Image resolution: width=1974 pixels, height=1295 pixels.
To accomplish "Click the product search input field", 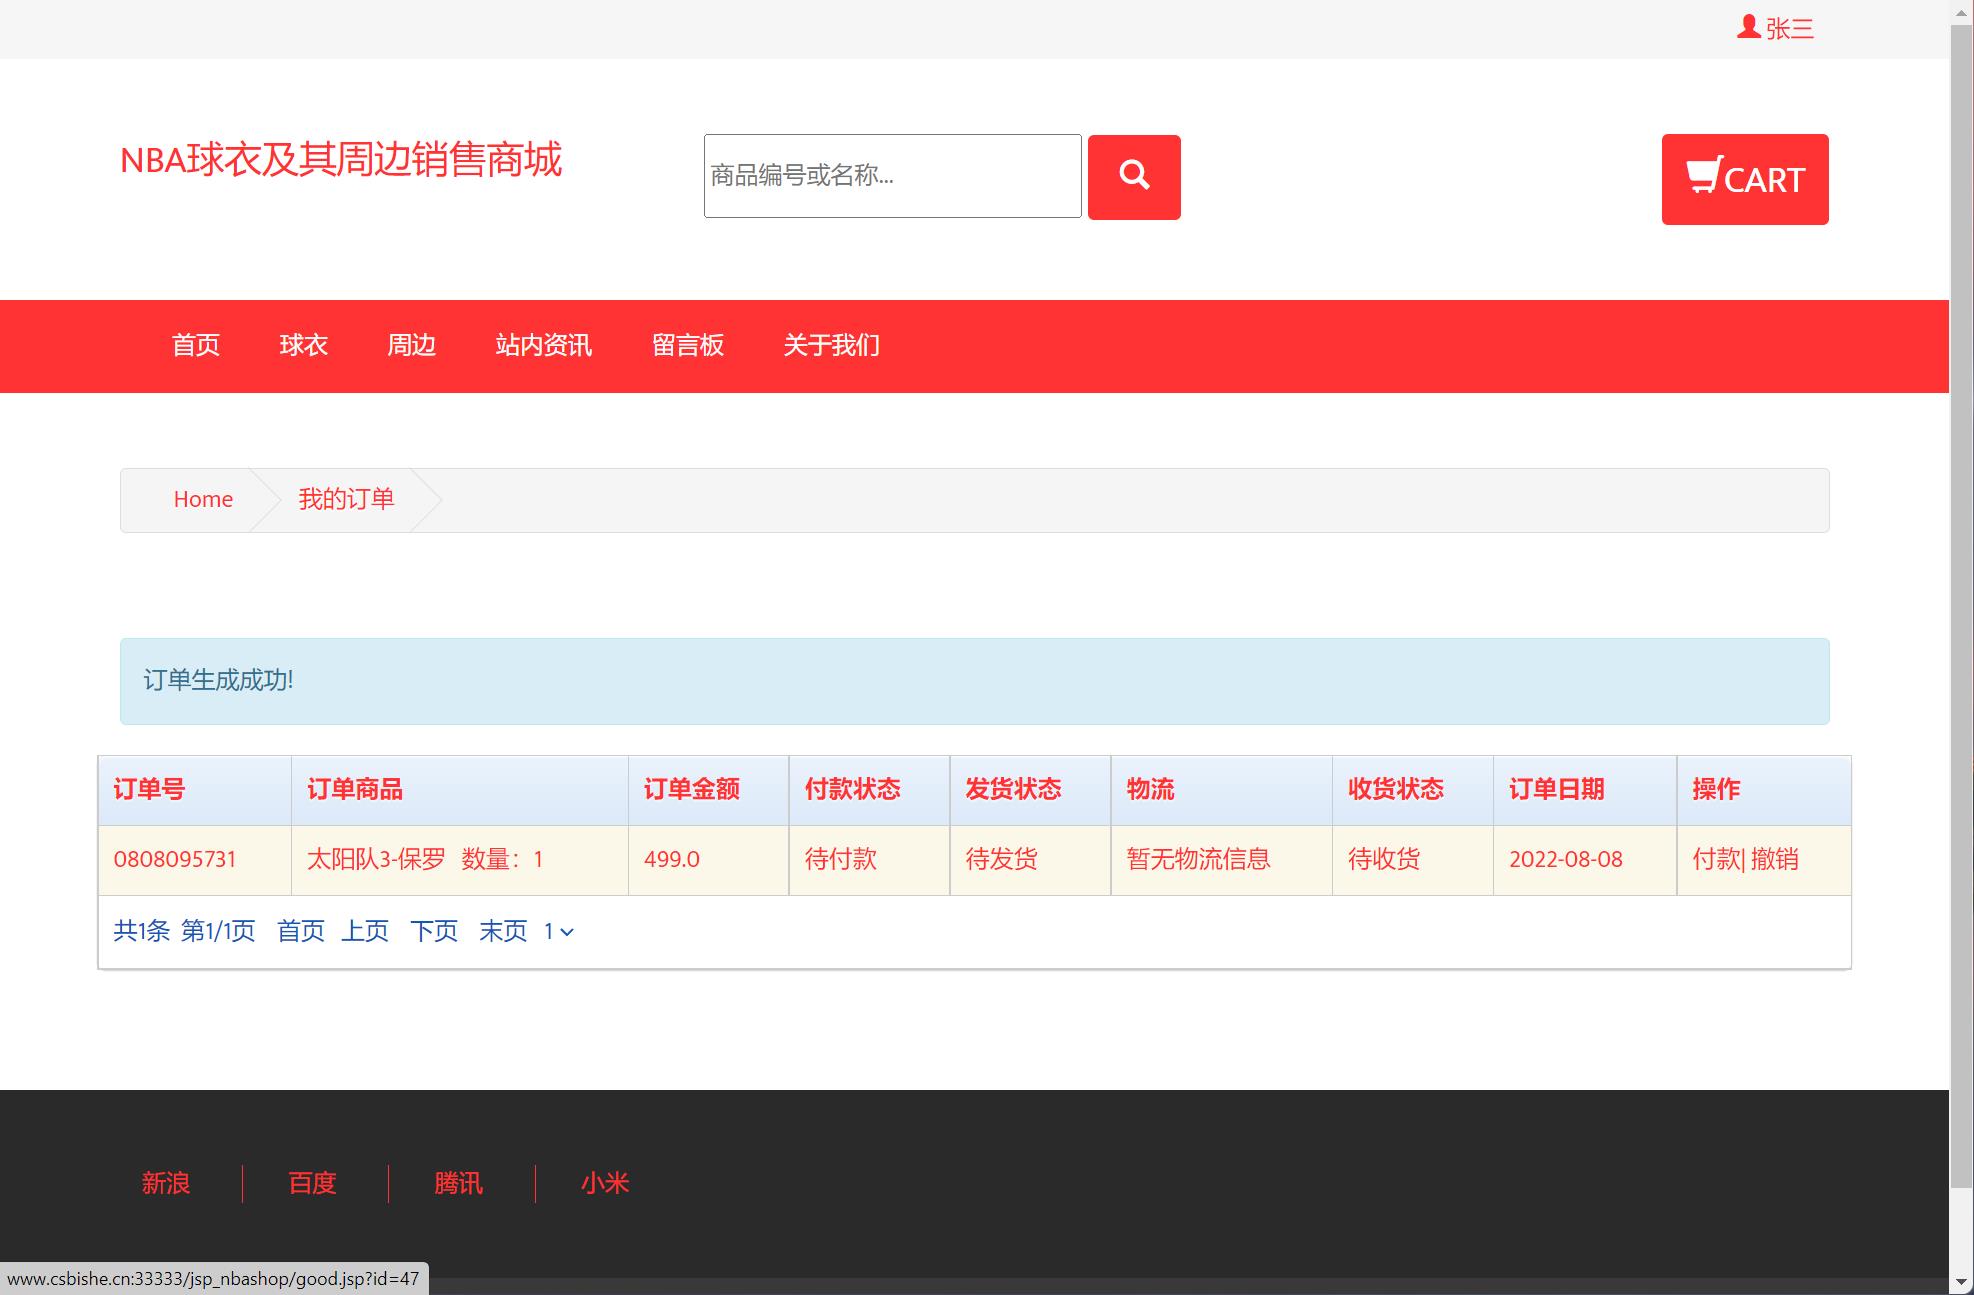I will [x=892, y=176].
